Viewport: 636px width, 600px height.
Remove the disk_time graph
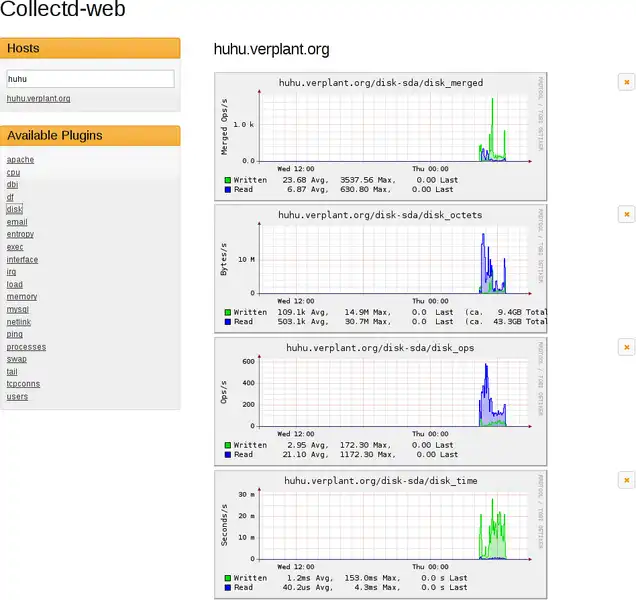pyautogui.click(x=626, y=480)
